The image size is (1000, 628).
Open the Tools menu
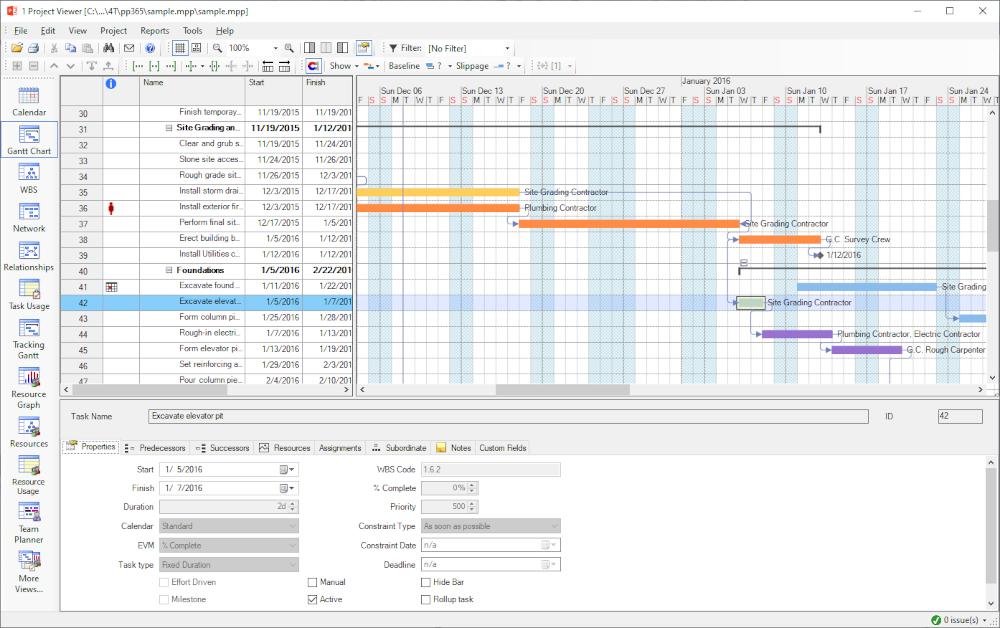coord(192,30)
